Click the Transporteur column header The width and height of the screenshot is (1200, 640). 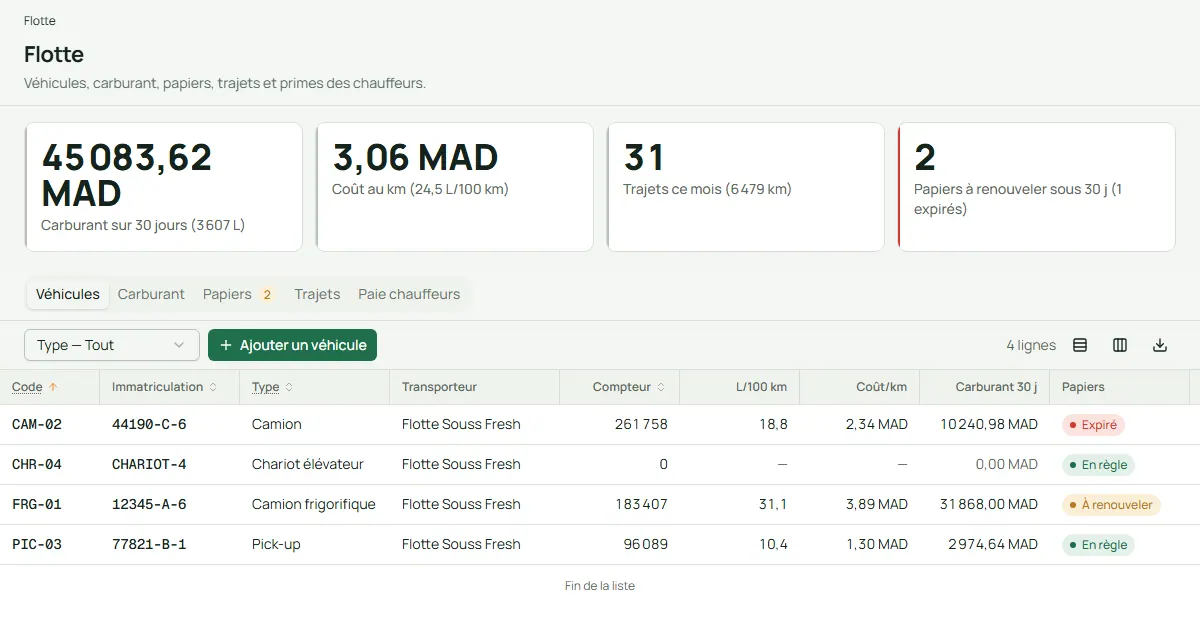tap(439, 387)
